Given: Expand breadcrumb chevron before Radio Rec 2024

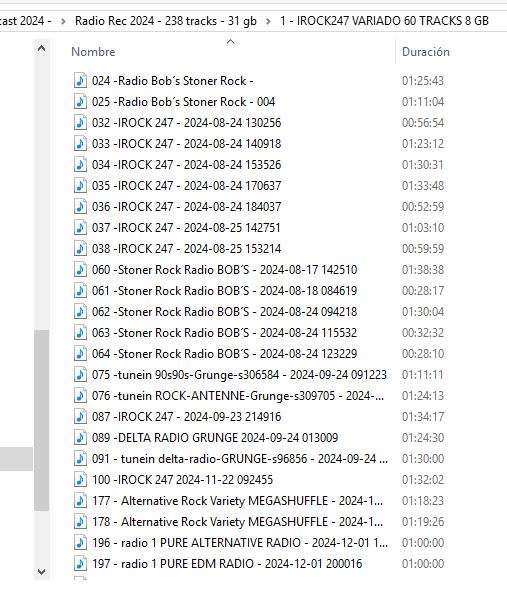Looking at the screenshot, I should (x=63, y=21).
